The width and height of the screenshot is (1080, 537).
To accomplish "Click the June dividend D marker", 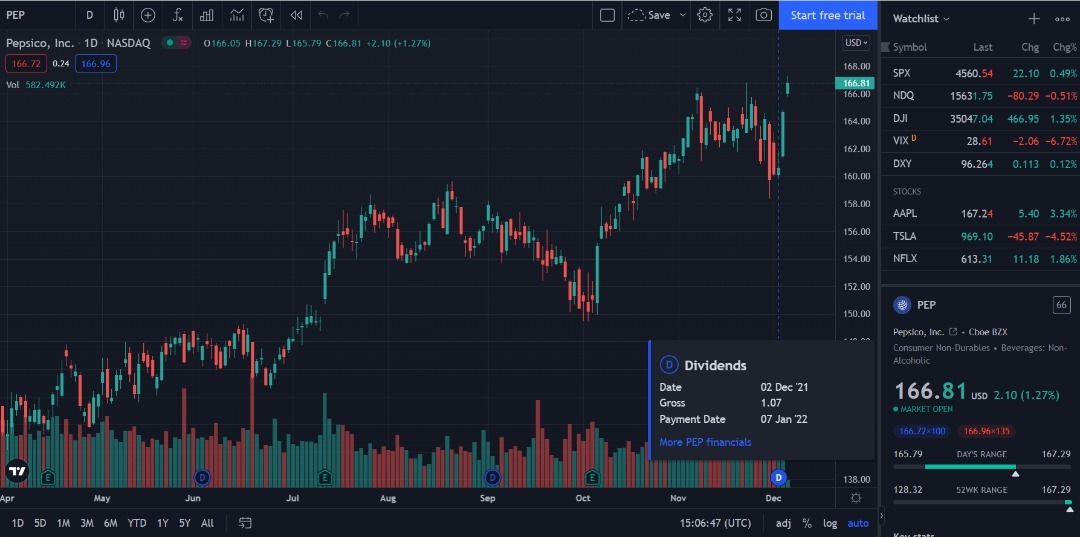I will pyautogui.click(x=202, y=476).
